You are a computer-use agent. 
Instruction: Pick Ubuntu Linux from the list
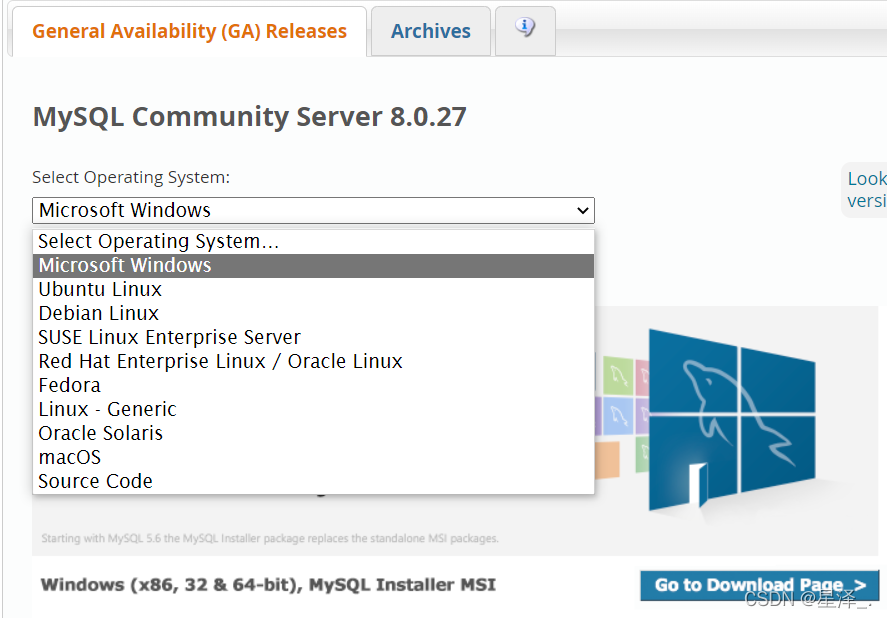(100, 289)
